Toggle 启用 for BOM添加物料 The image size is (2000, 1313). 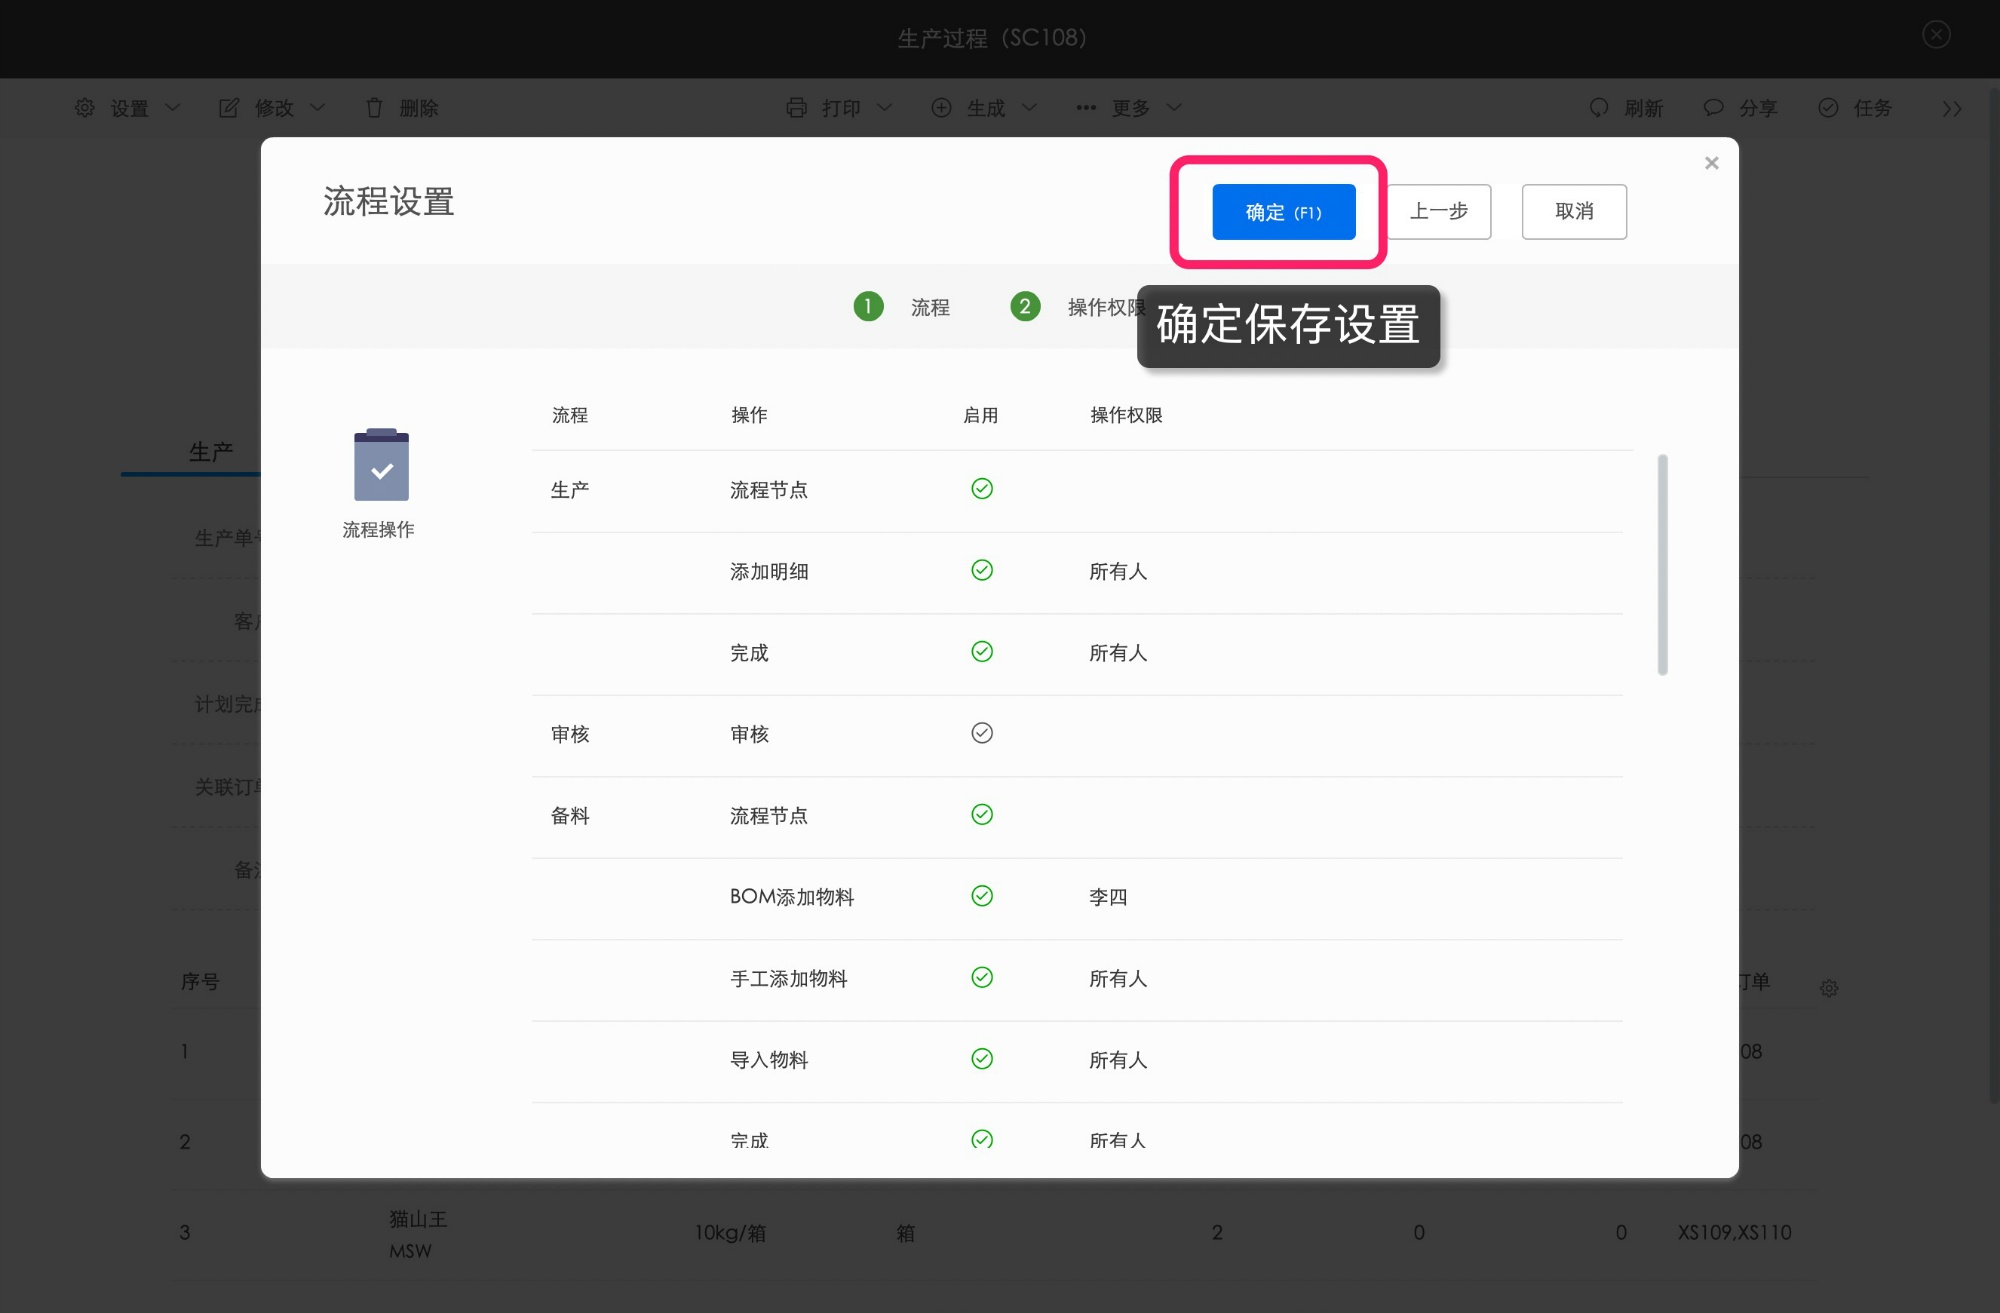point(982,896)
